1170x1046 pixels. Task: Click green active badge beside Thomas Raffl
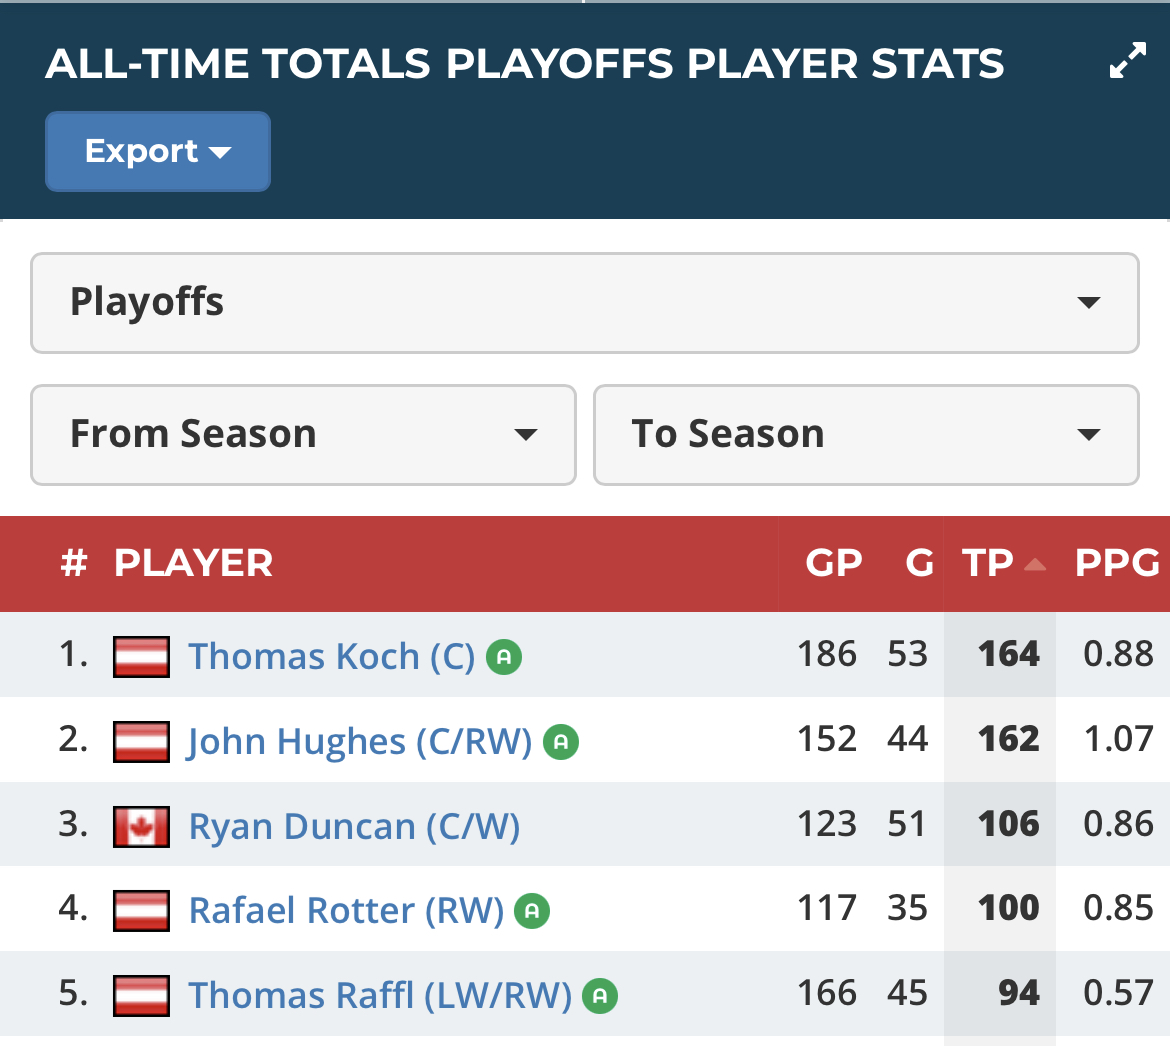600,996
